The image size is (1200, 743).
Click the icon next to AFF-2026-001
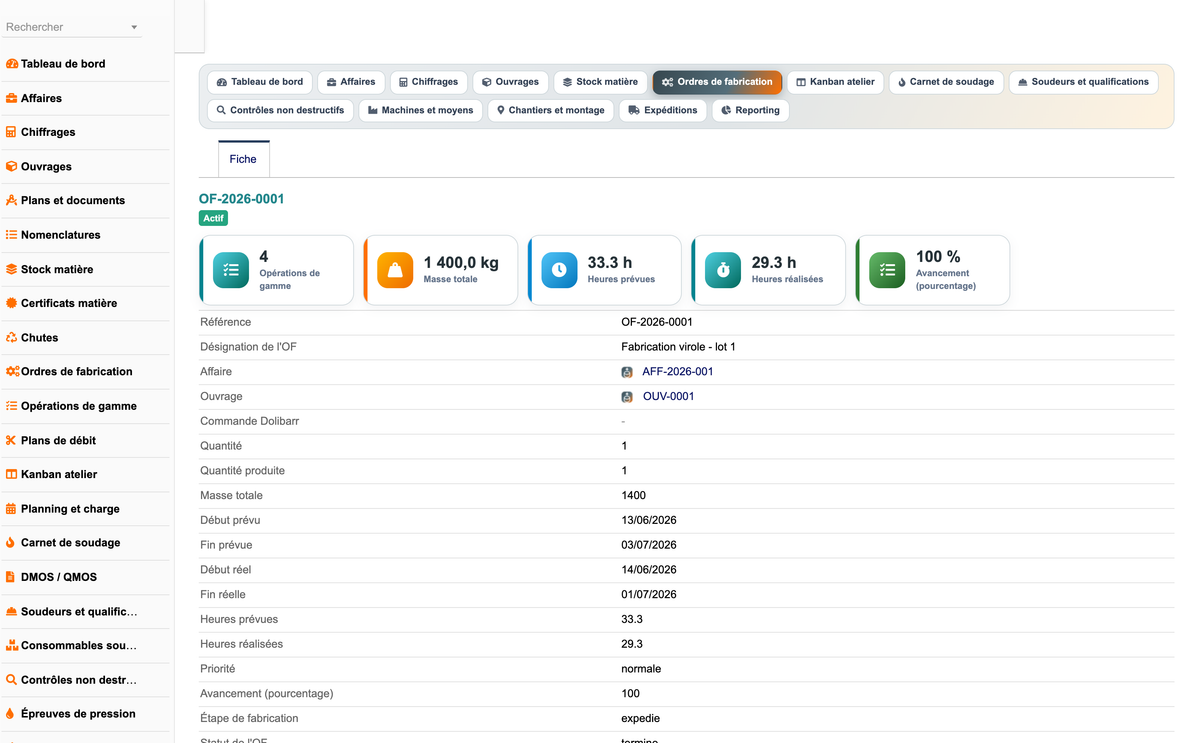pos(627,372)
